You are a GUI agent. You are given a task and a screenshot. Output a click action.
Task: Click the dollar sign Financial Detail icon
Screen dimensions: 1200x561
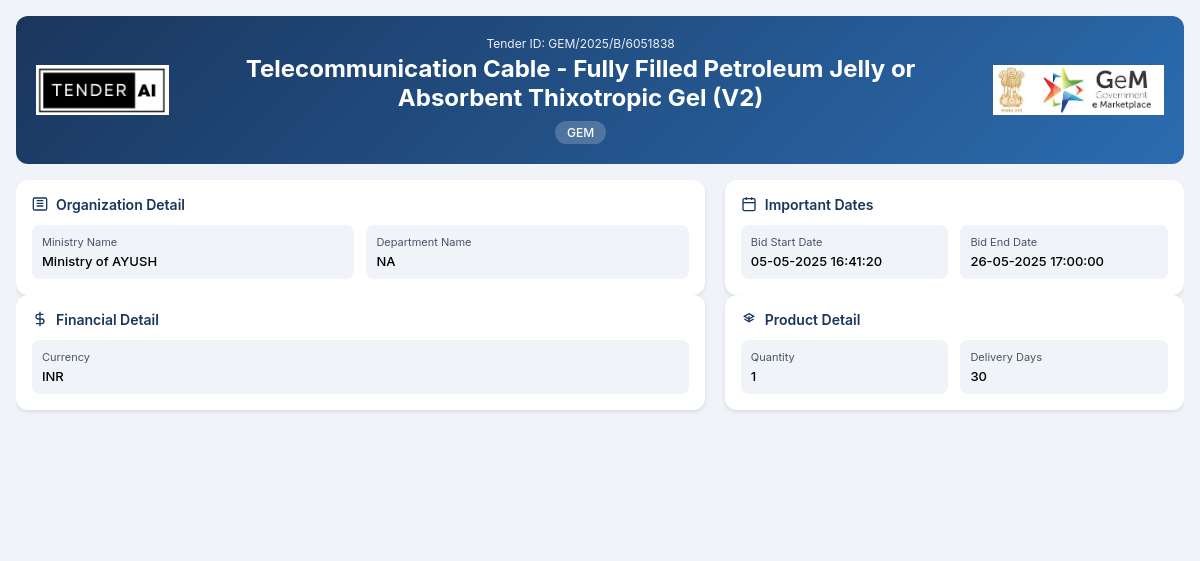click(x=40, y=319)
